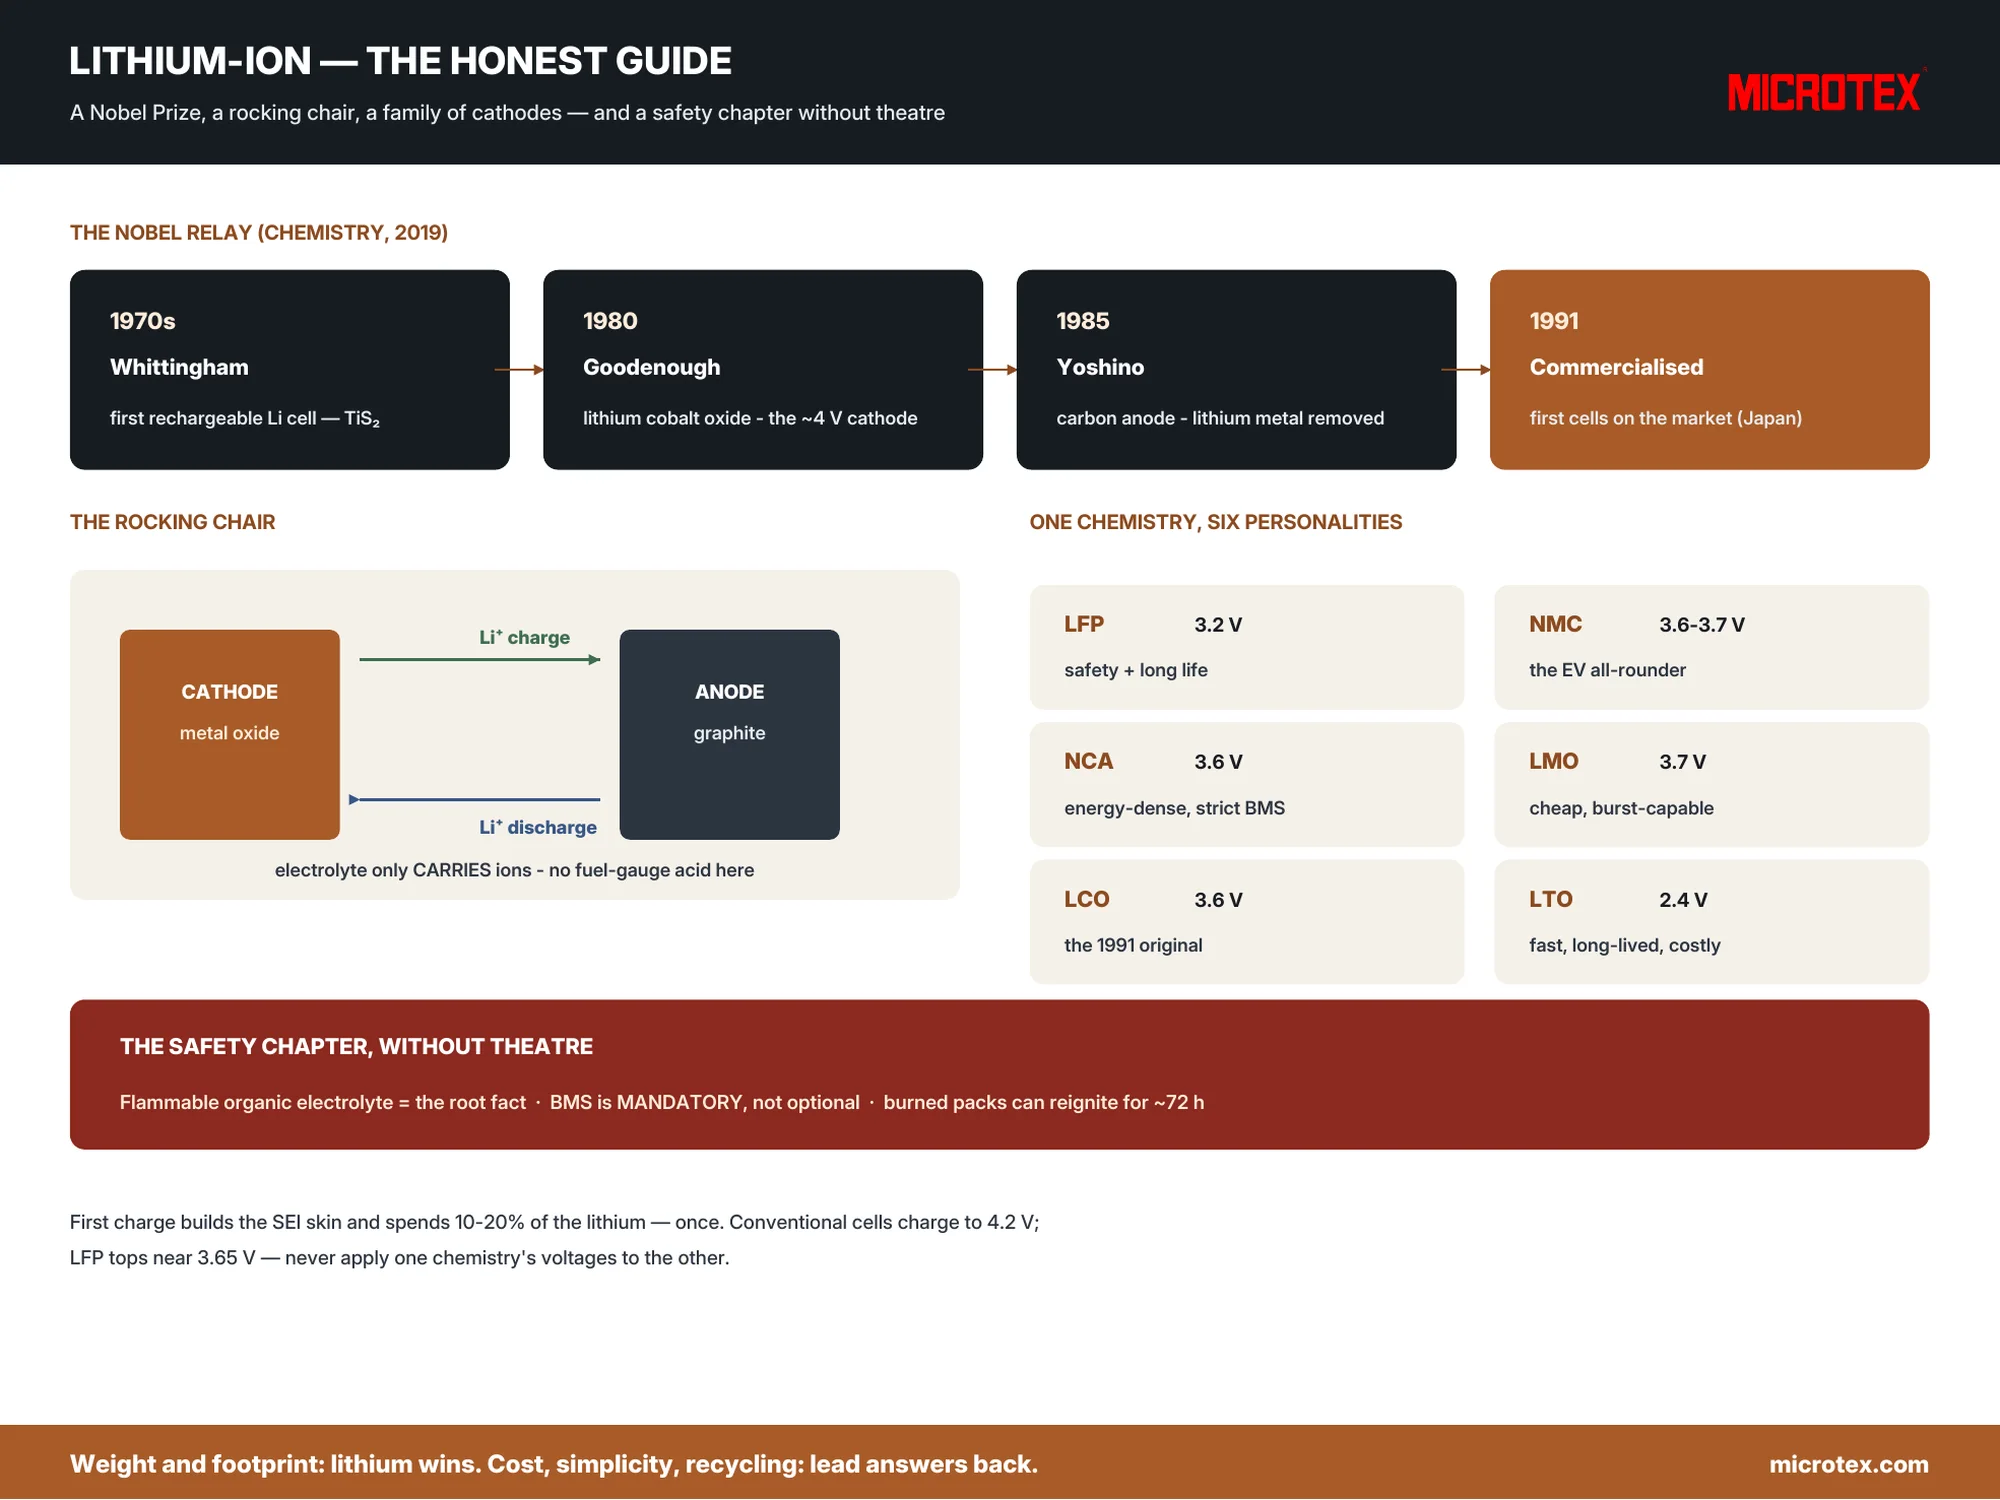Click 'THE NOBEL RELAY (CHEMISTRY, 2019)' heading

[259, 232]
